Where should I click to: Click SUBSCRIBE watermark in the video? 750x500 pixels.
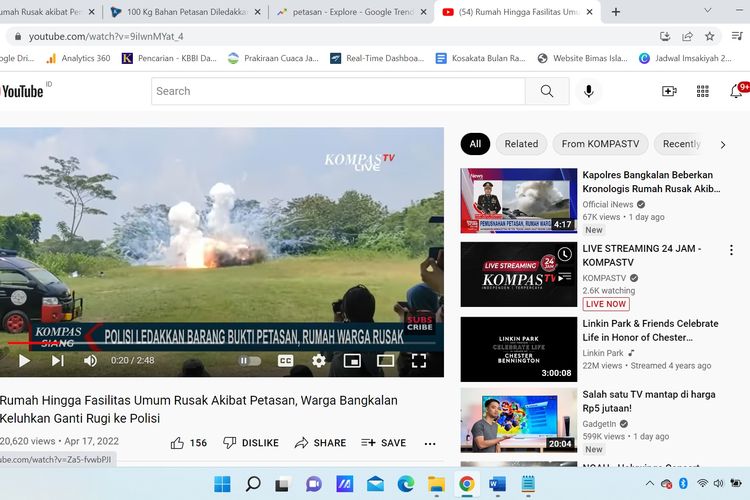pyautogui.click(x=419, y=323)
